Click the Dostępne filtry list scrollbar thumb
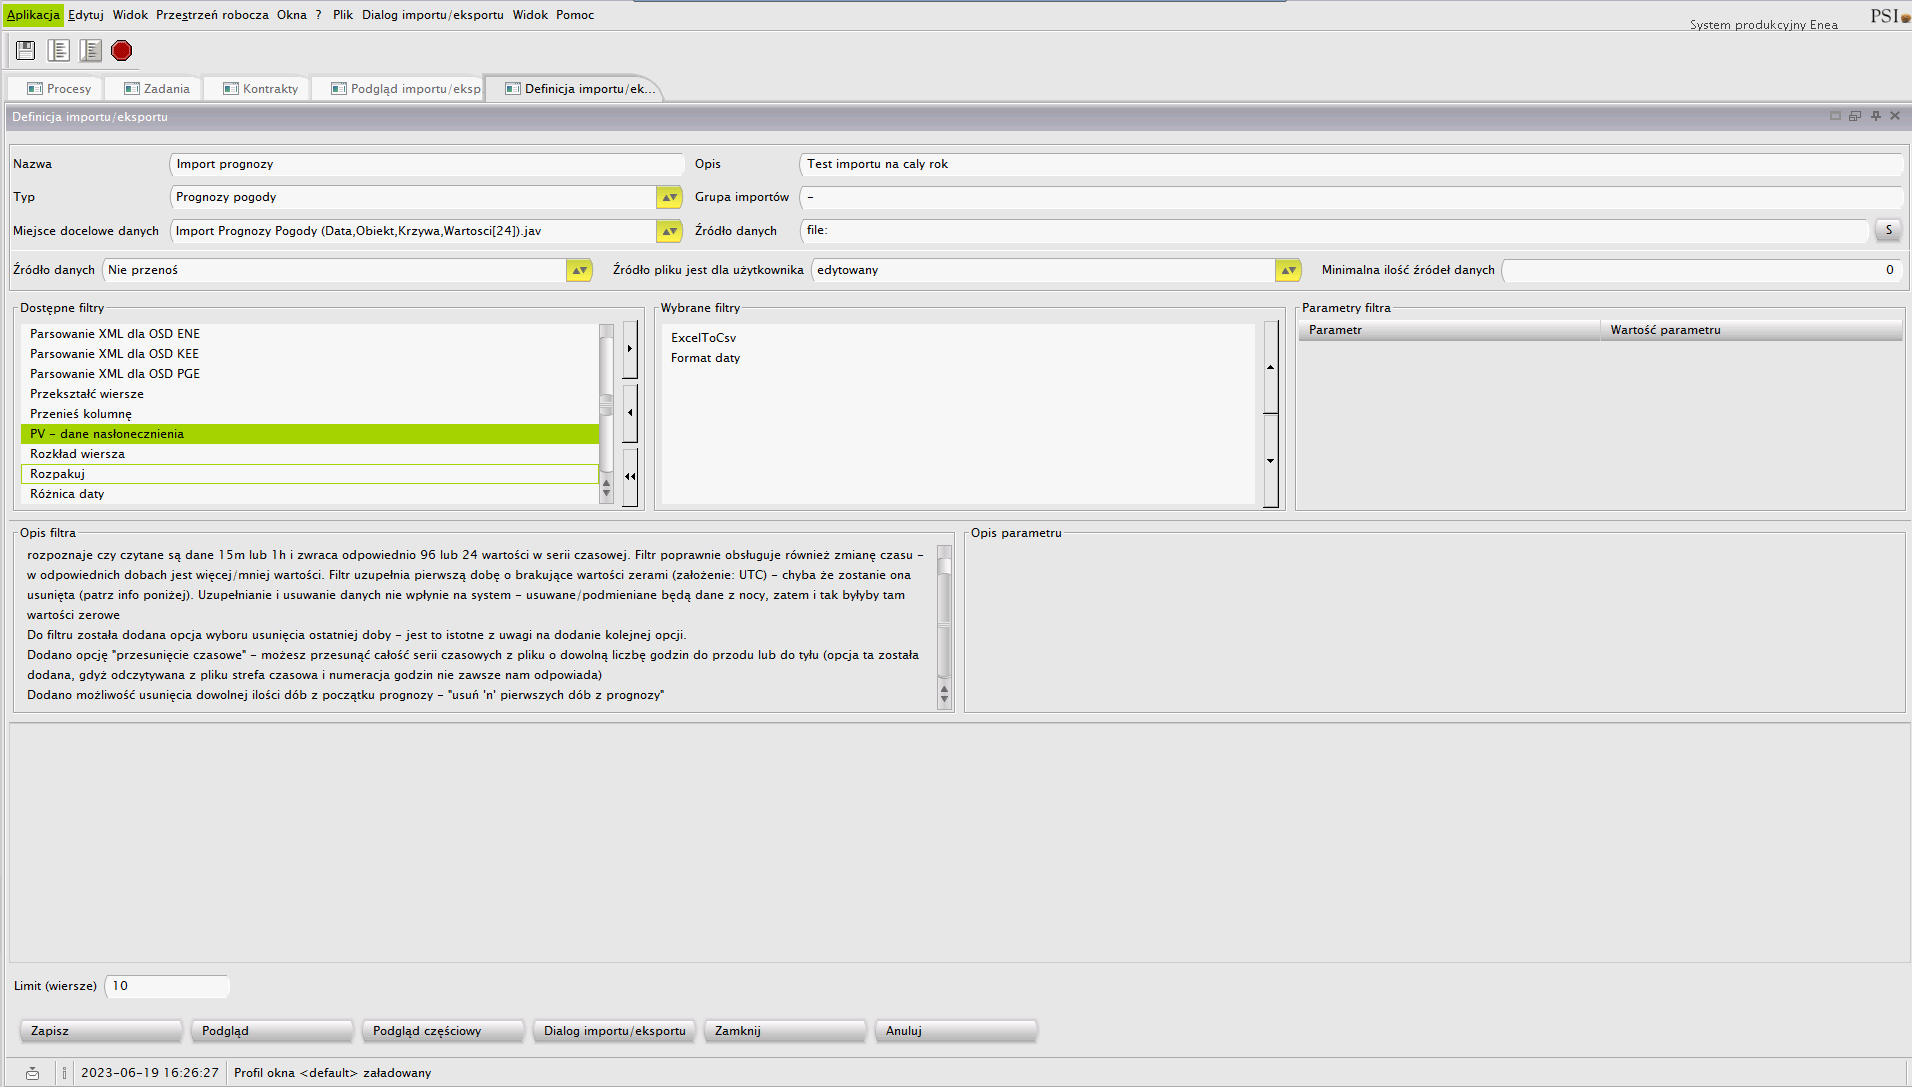The image size is (1912, 1087). point(606,404)
